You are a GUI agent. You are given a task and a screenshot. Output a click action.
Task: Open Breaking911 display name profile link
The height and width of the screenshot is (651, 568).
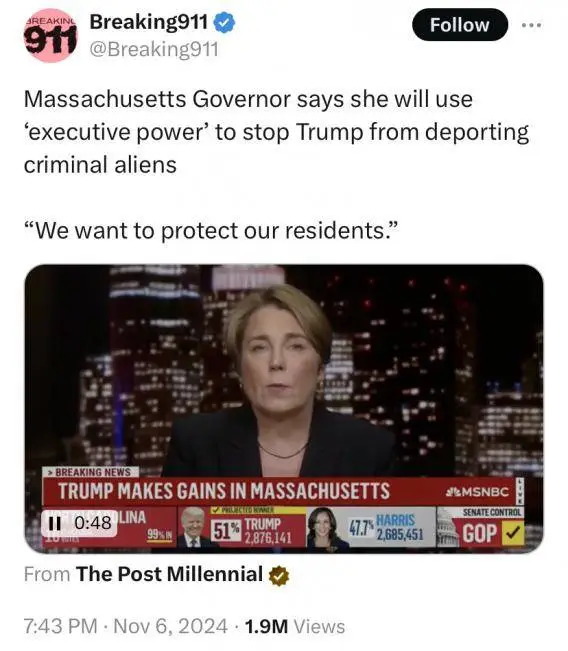(148, 22)
